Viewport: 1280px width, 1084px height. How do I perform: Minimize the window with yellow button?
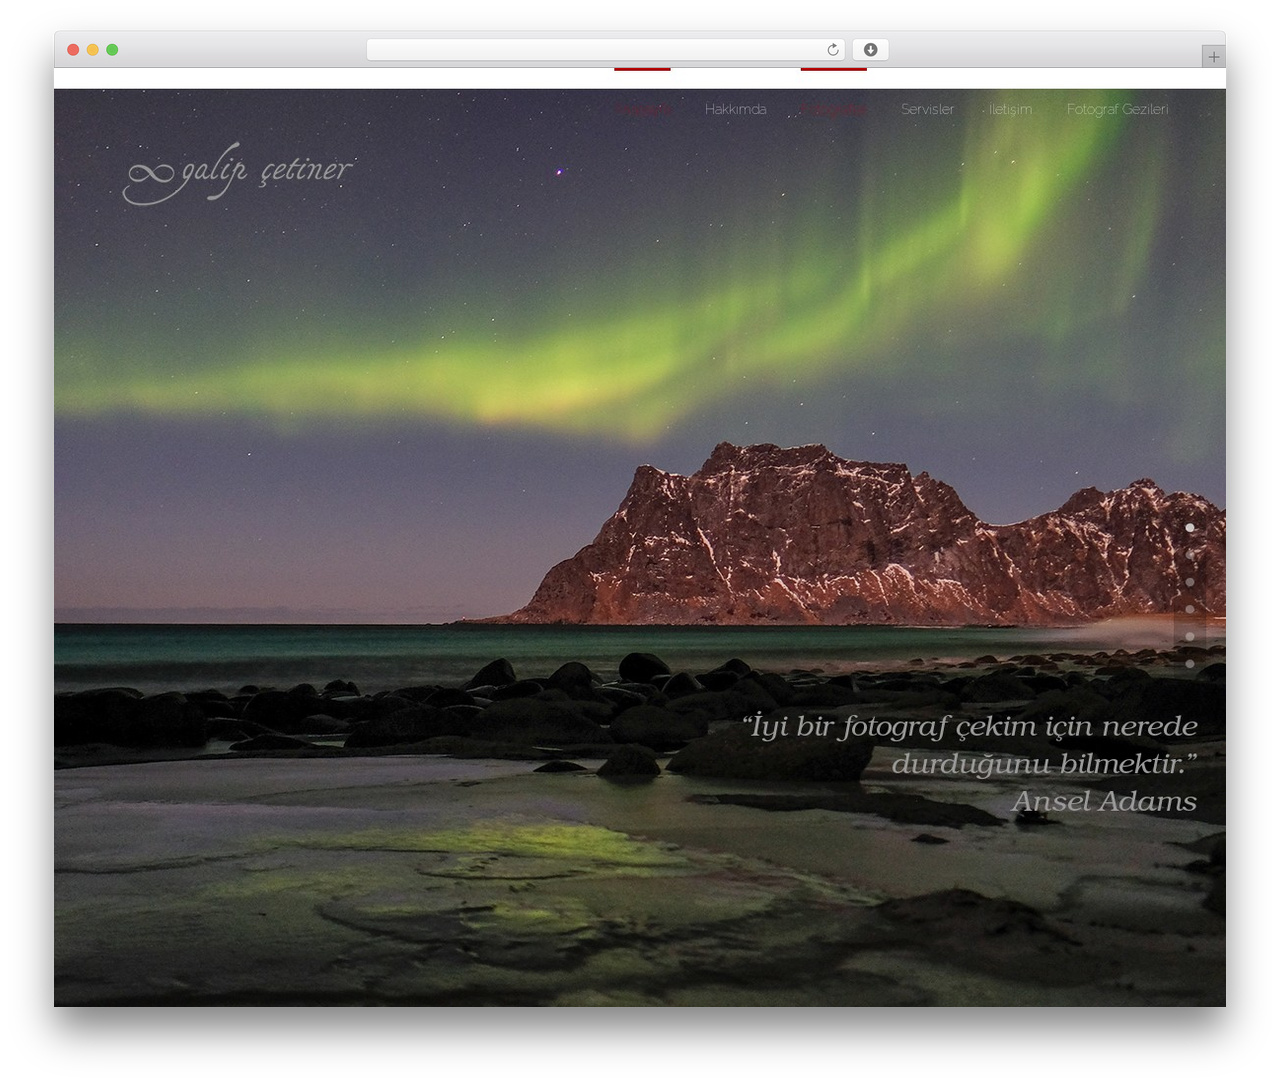92,50
